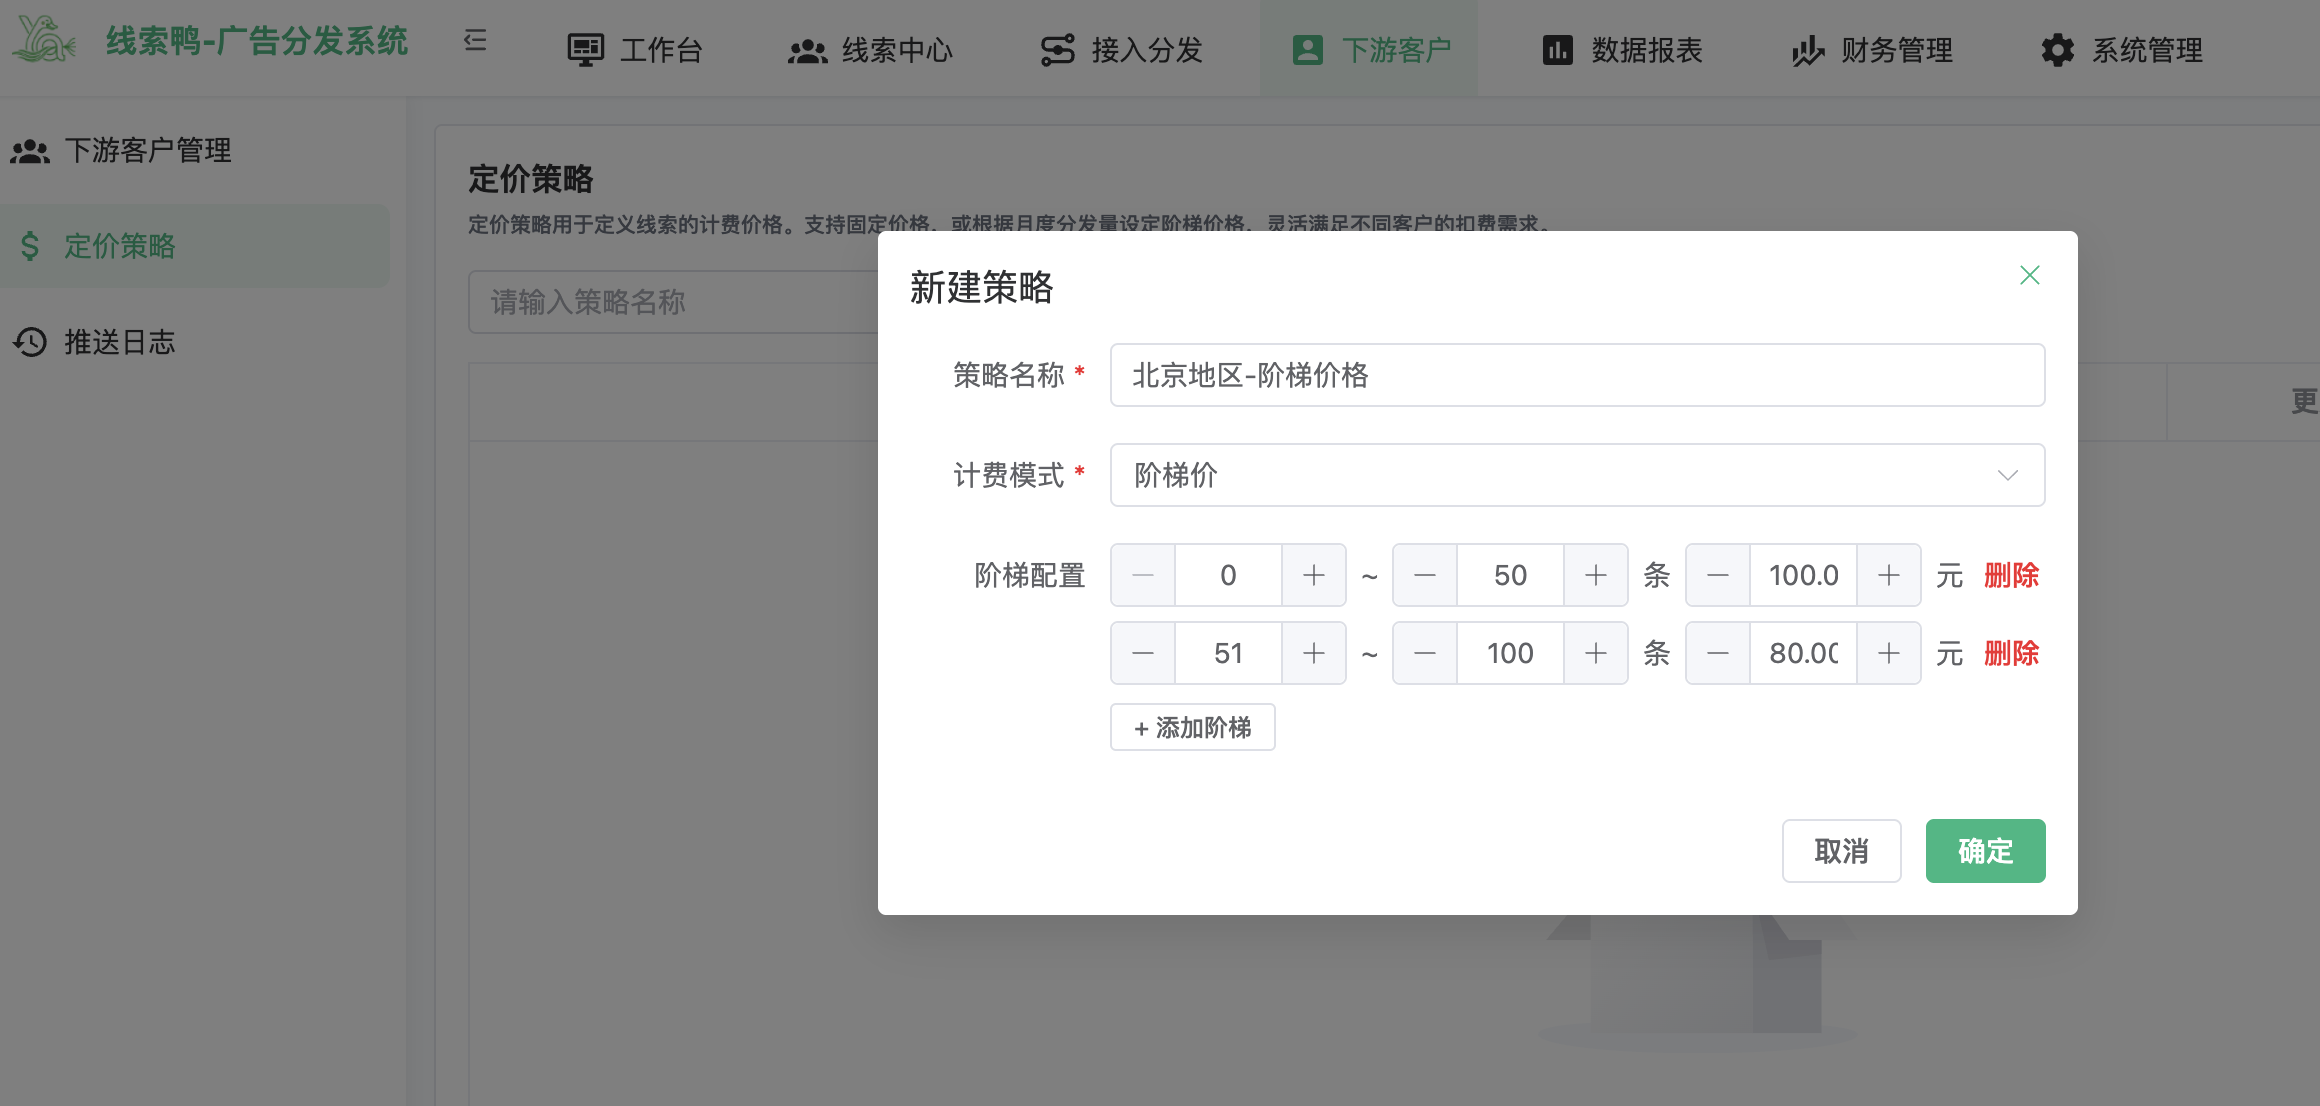Confirm the new strategy with 确定

(1985, 851)
